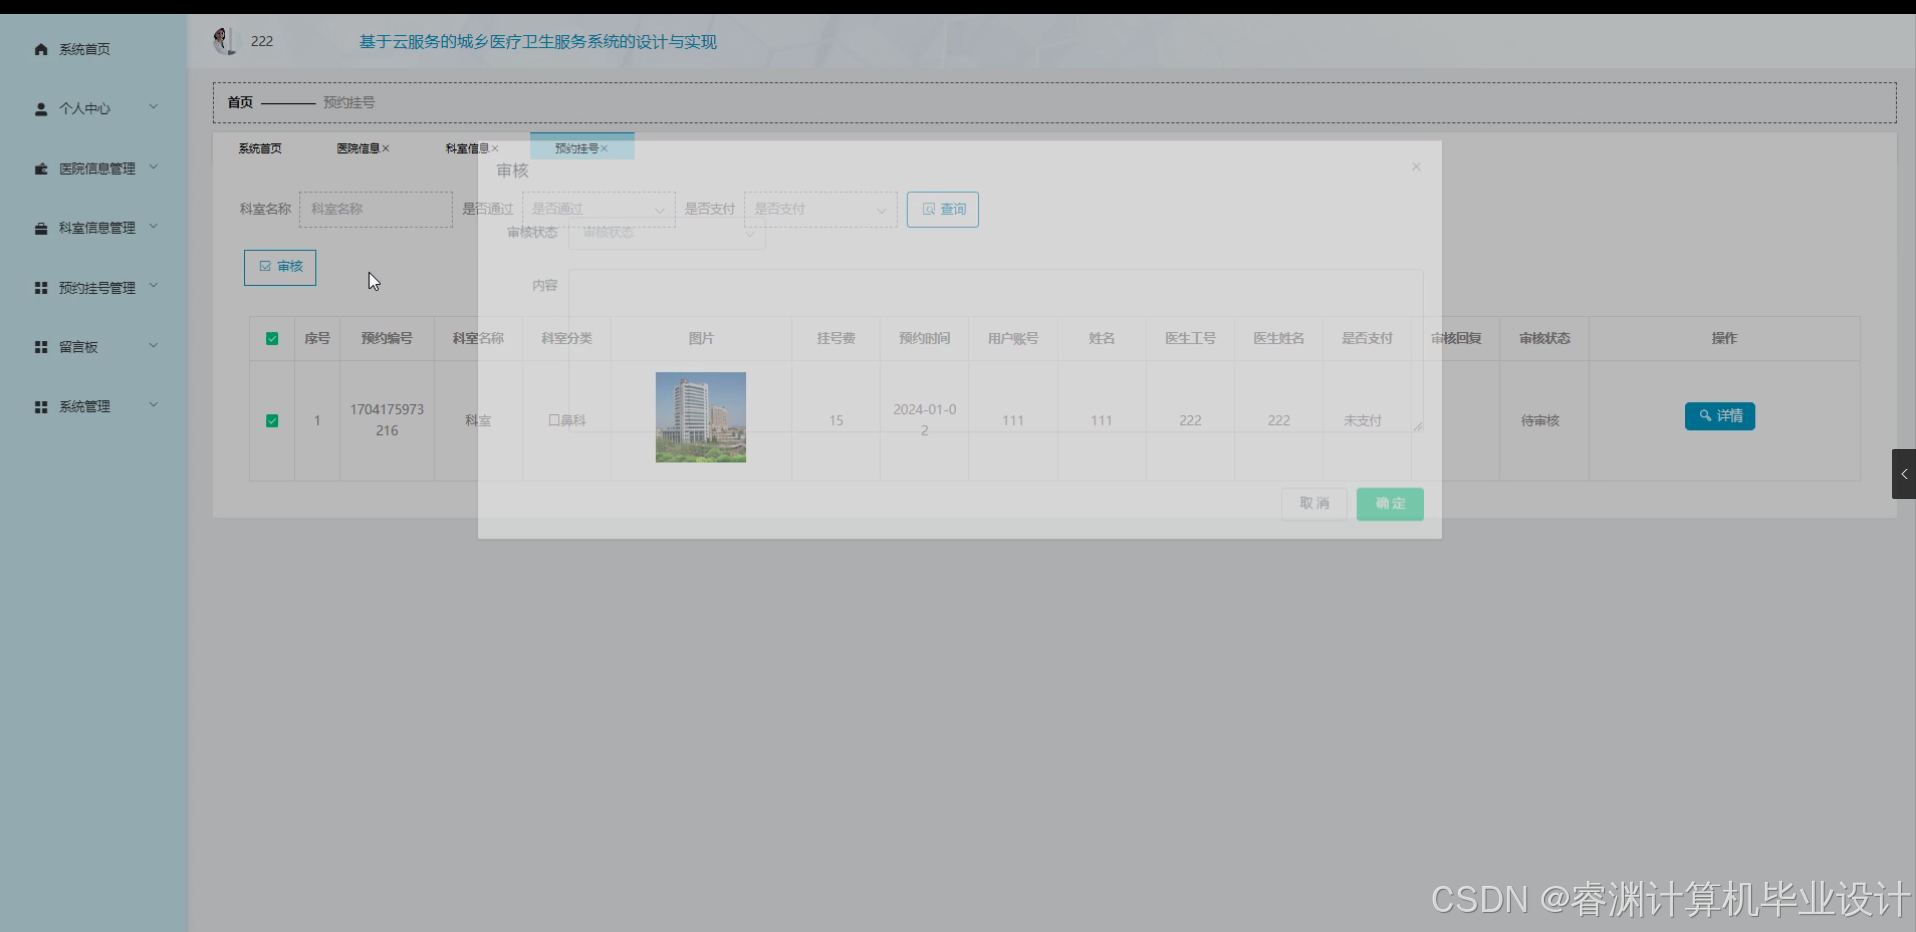Click the briefcase icon beside 科室信息管理

click(41, 228)
